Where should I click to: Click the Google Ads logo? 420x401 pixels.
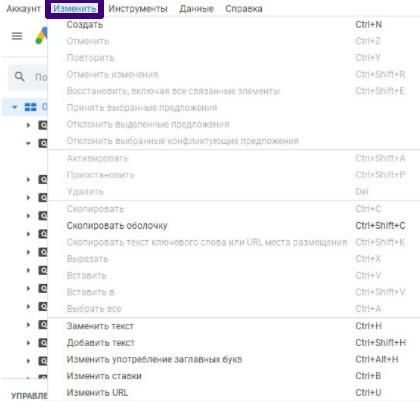click(x=41, y=36)
